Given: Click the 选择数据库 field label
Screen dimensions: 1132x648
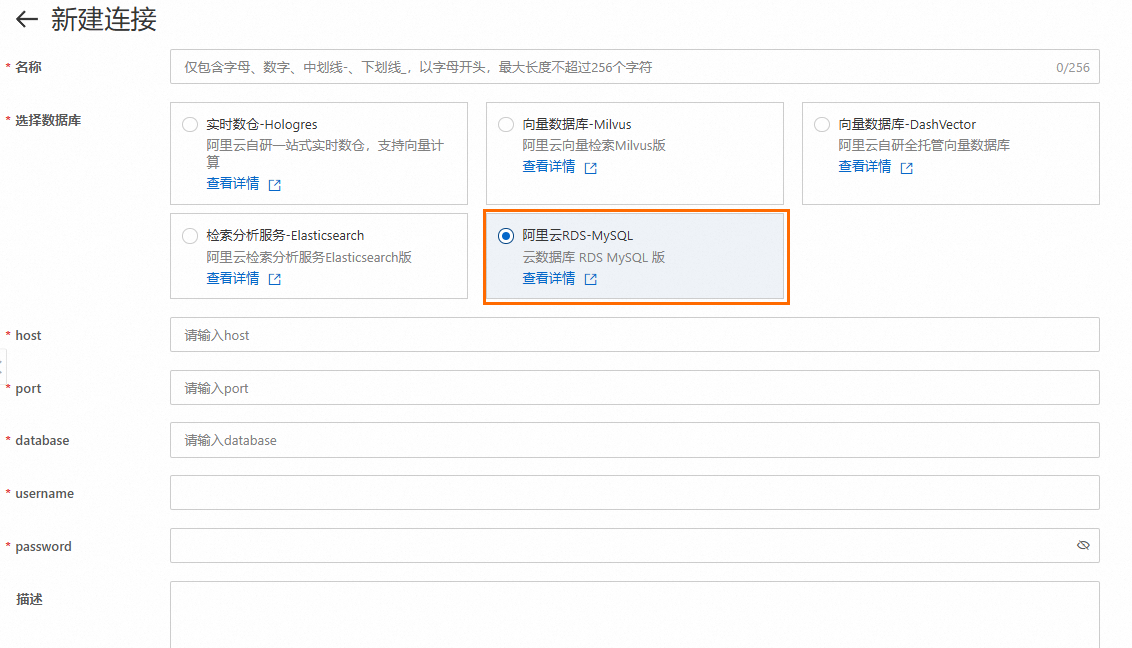Looking at the screenshot, I should pyautogui.click(x=48, y=121).
